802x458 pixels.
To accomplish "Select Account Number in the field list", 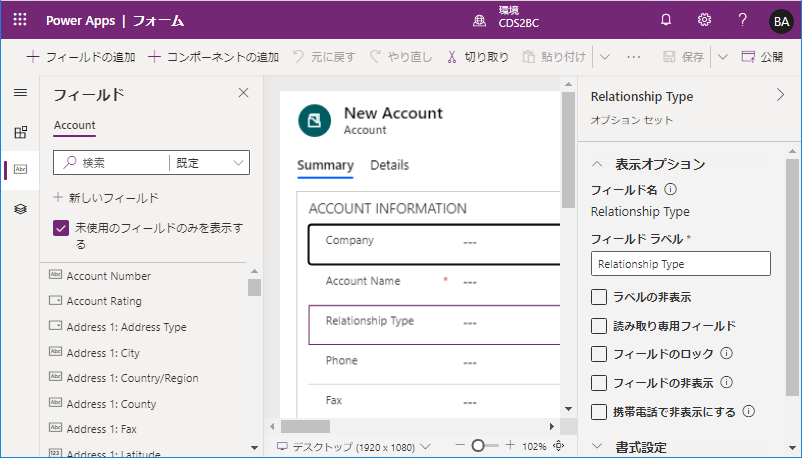I will click(x=108, y=276).
